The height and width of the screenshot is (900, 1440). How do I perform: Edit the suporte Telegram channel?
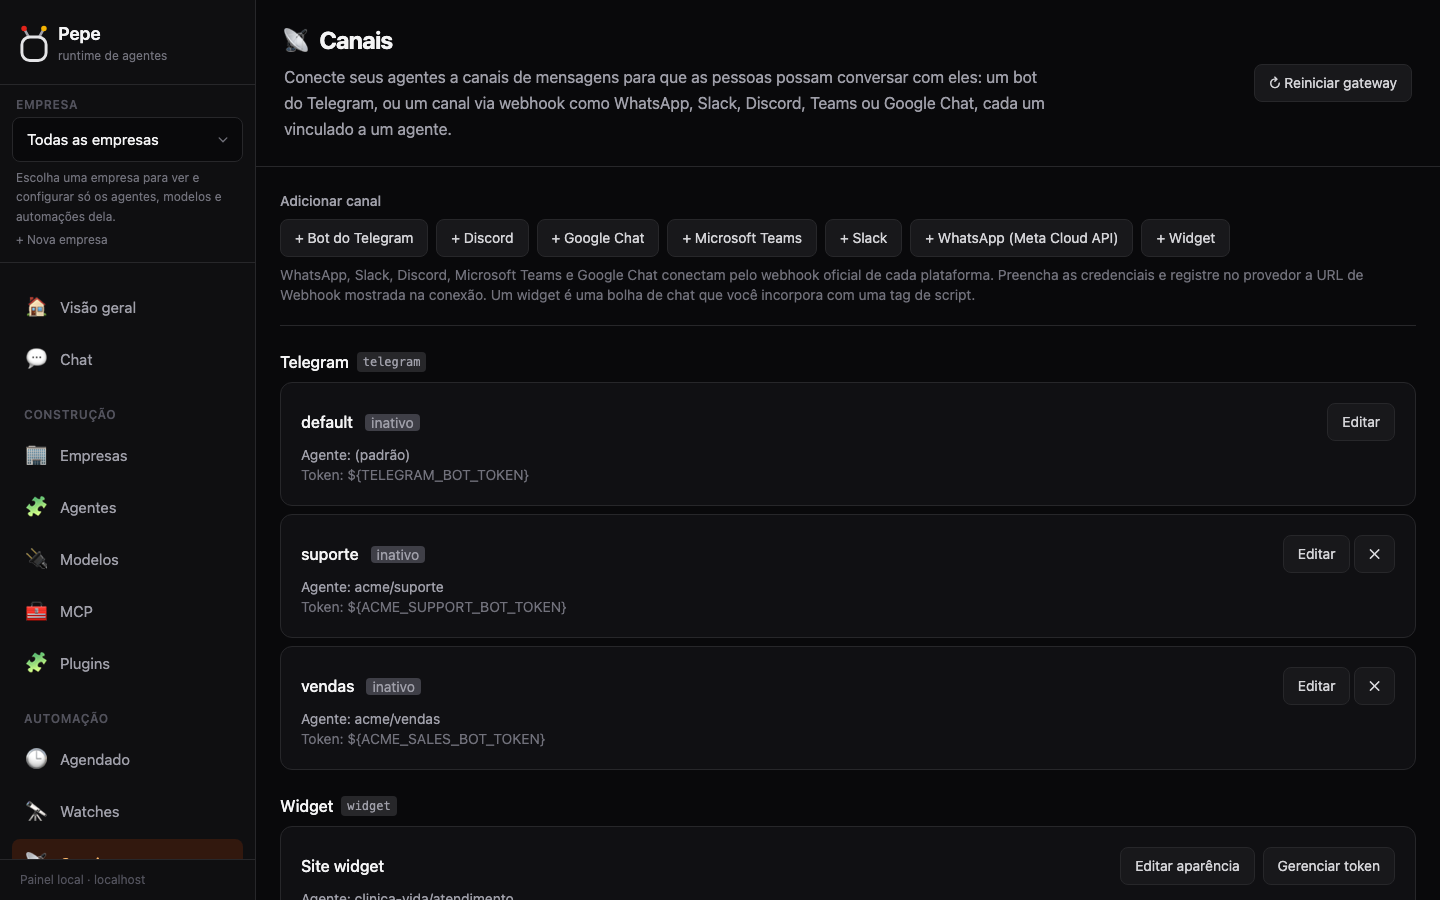tap(1316, 554)
